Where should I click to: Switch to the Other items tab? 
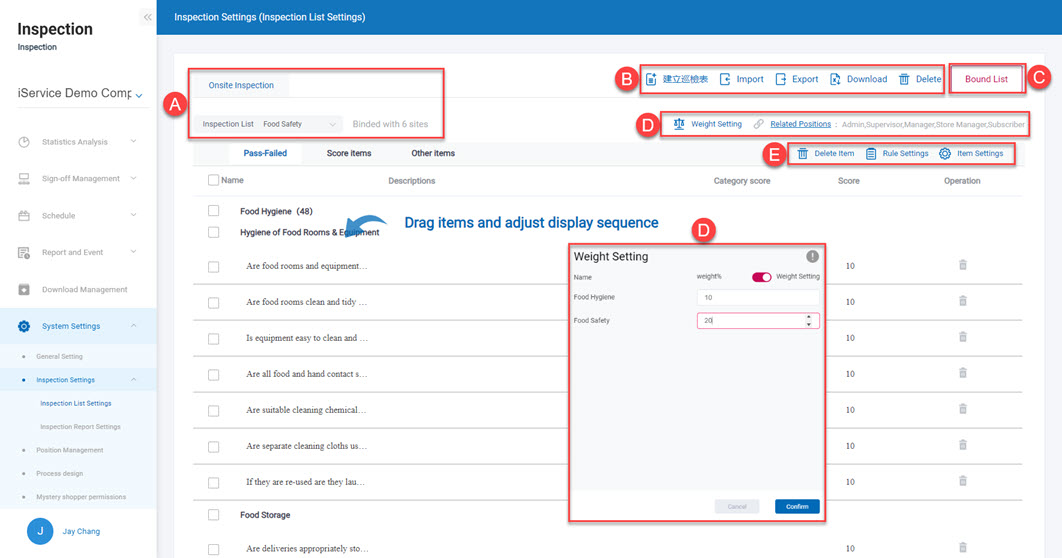coord(433,153)
